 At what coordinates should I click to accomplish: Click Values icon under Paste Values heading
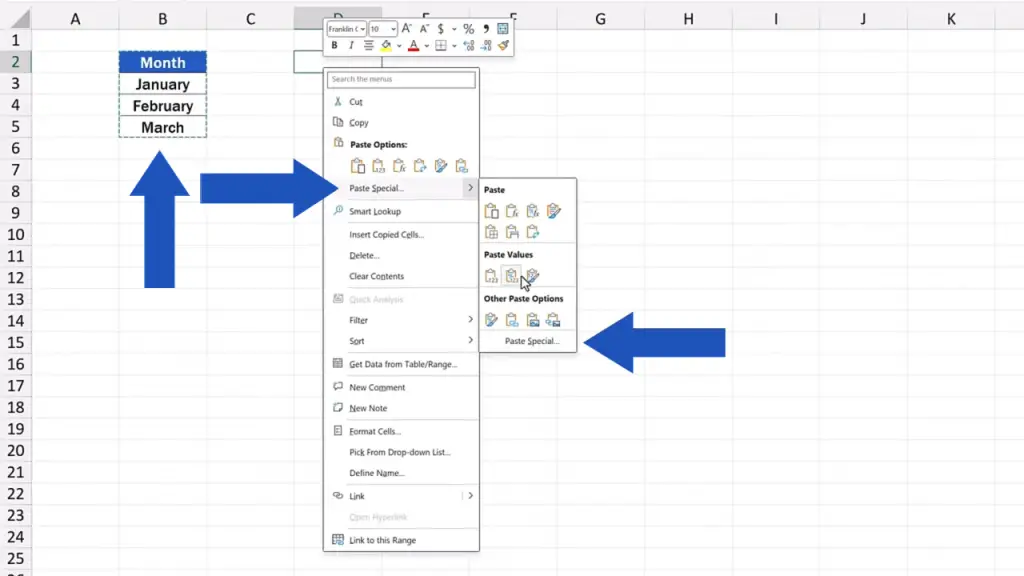pyautogui.click(x=491, y=276)
